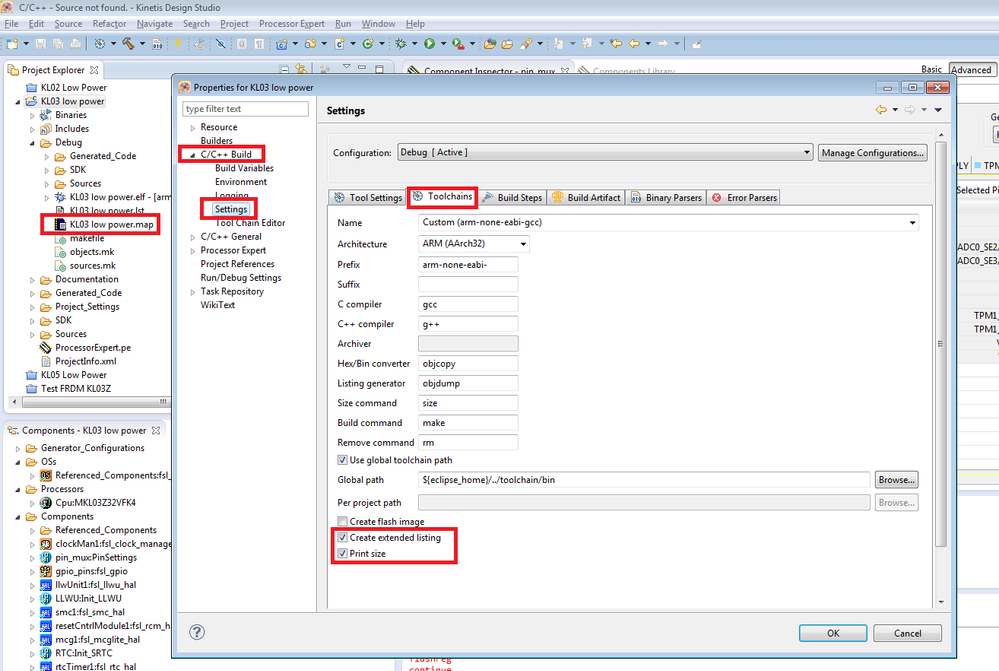The image size is (999, 671).
Task: Click the Collapse All icon in Project Explorer
Action: [x=284, y=69]
